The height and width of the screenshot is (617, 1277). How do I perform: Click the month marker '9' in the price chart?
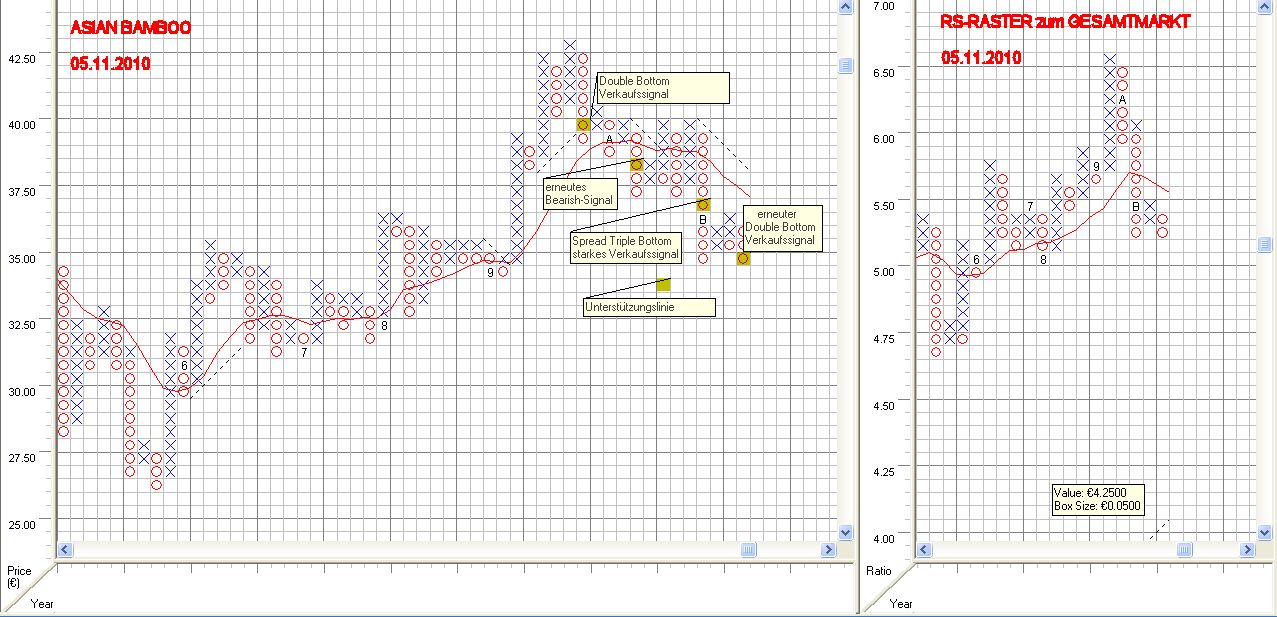click(490, 272)
